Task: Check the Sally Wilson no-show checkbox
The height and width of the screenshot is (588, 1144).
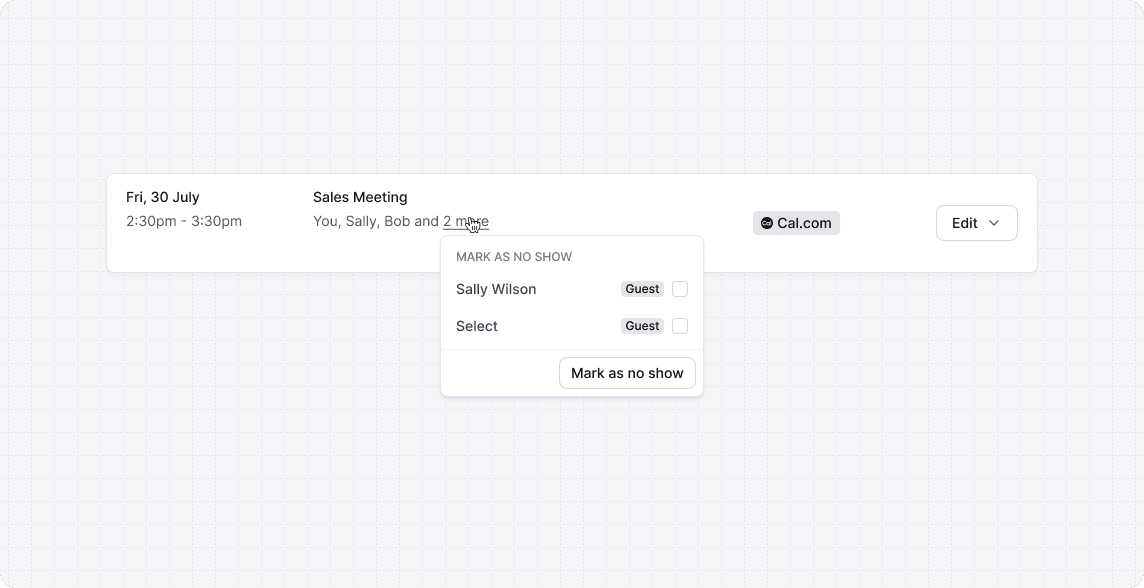Action: 679,289
